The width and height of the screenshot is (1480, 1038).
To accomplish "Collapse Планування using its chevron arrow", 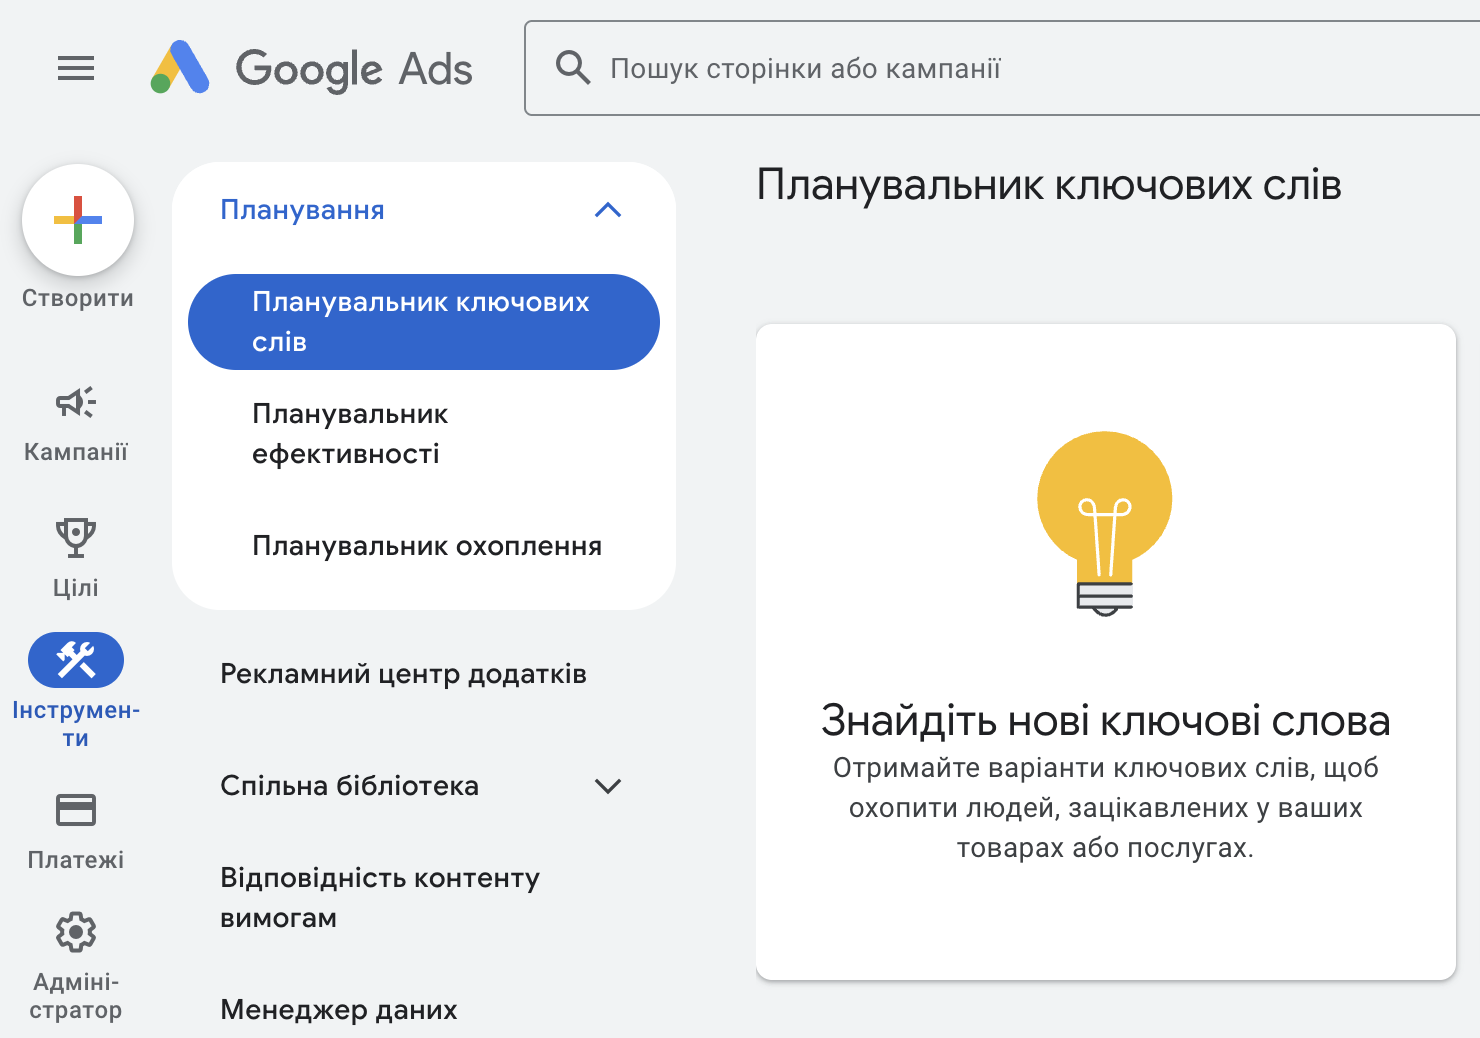I will (608, 211).
